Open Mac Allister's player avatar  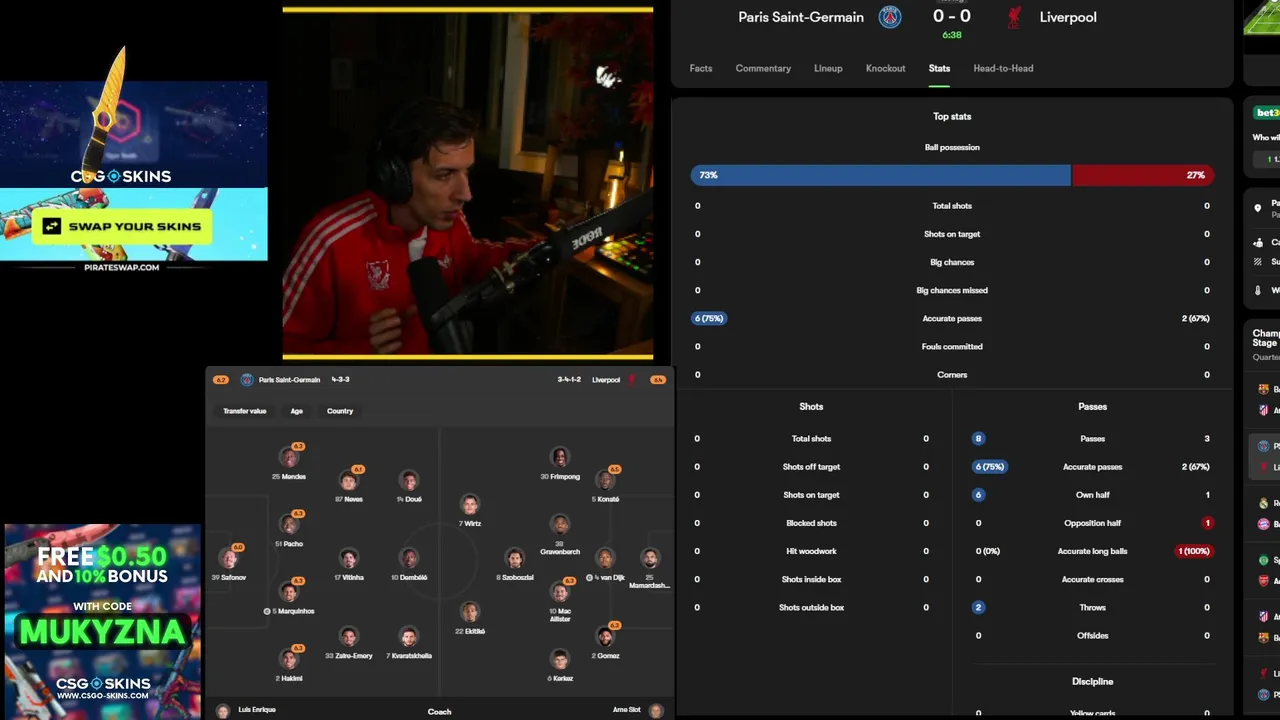(x=560, y=592)
